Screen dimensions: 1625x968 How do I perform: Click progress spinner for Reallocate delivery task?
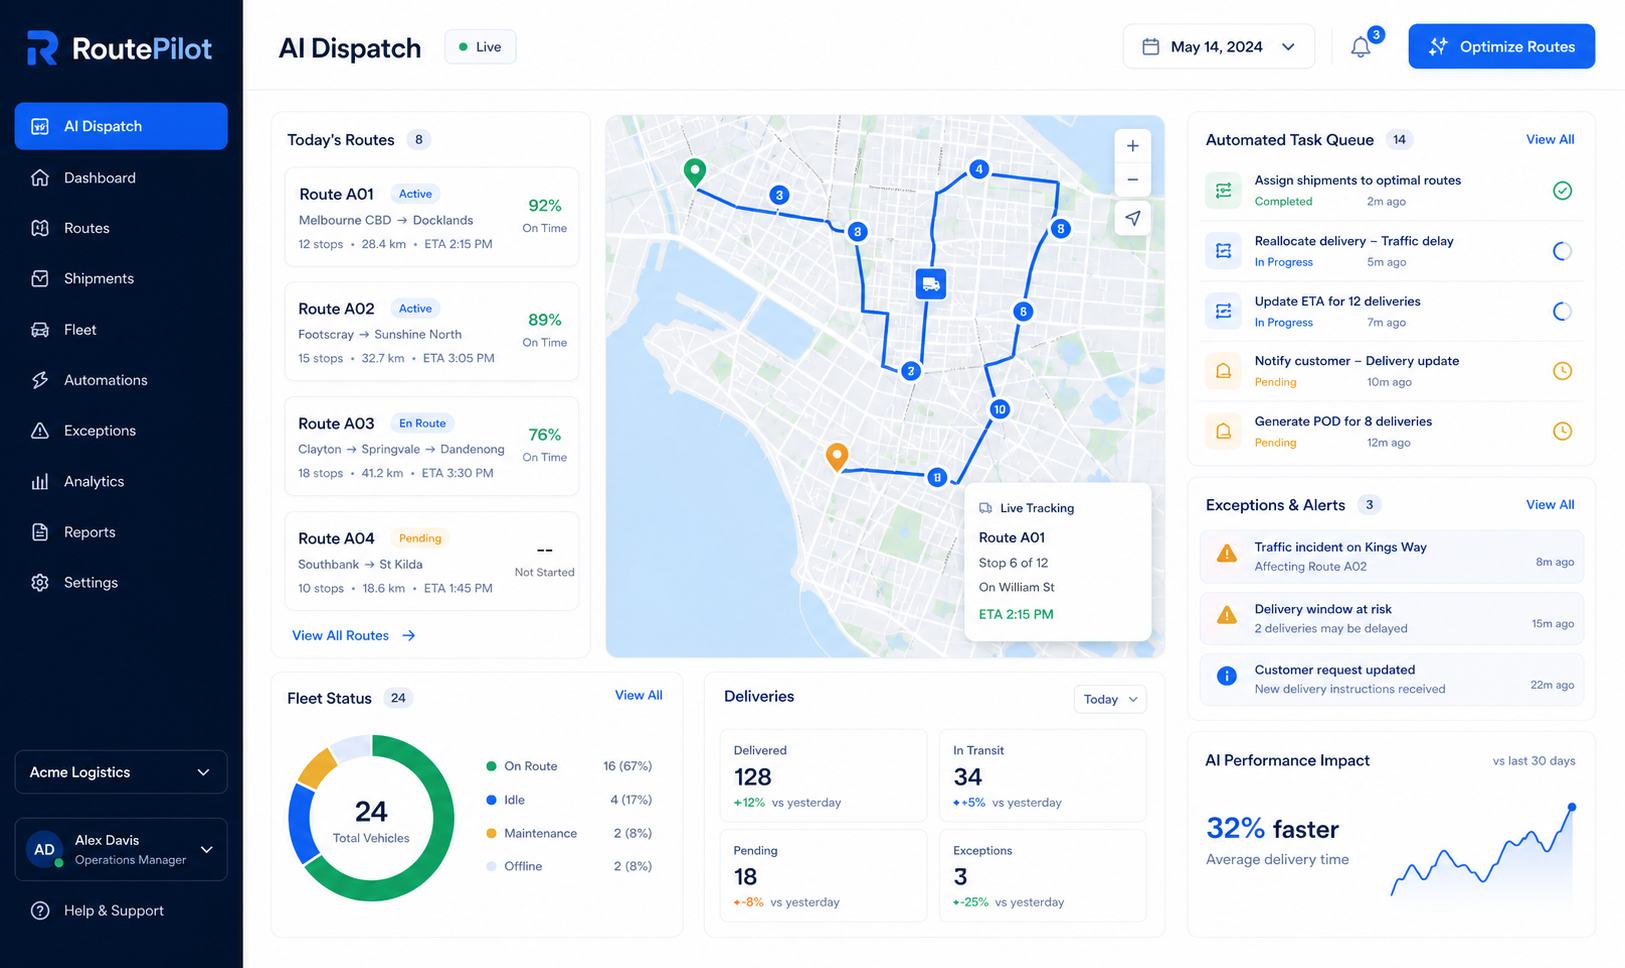coord(1562,251)
